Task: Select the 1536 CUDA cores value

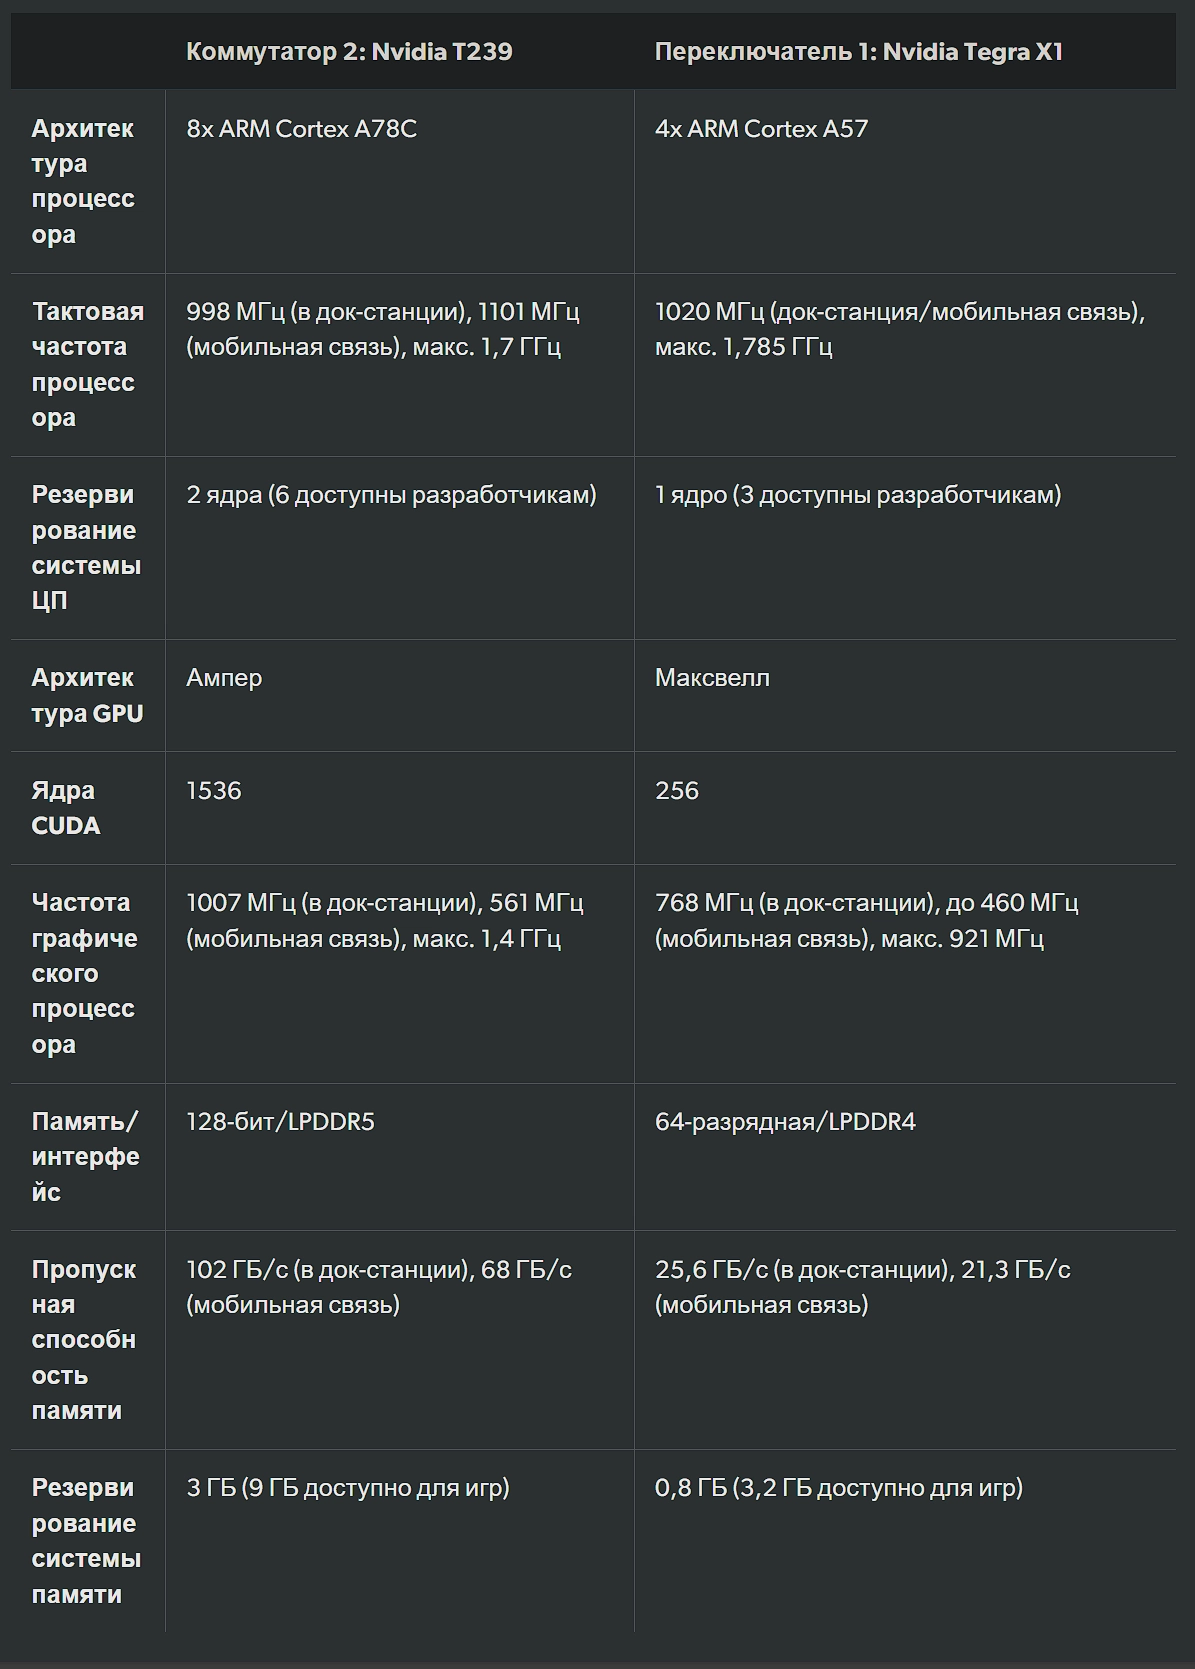Action: (214, 791)
